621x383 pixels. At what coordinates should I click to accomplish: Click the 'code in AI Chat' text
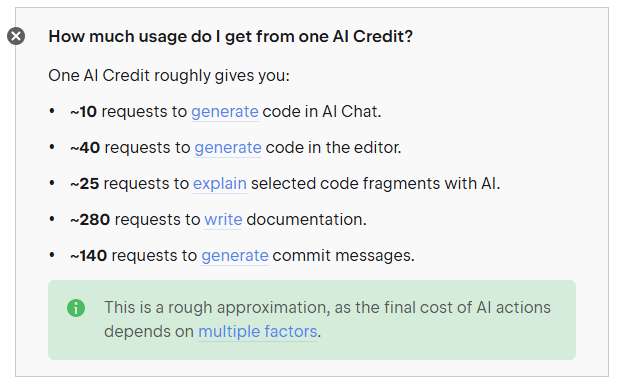[x=322, y=112]
